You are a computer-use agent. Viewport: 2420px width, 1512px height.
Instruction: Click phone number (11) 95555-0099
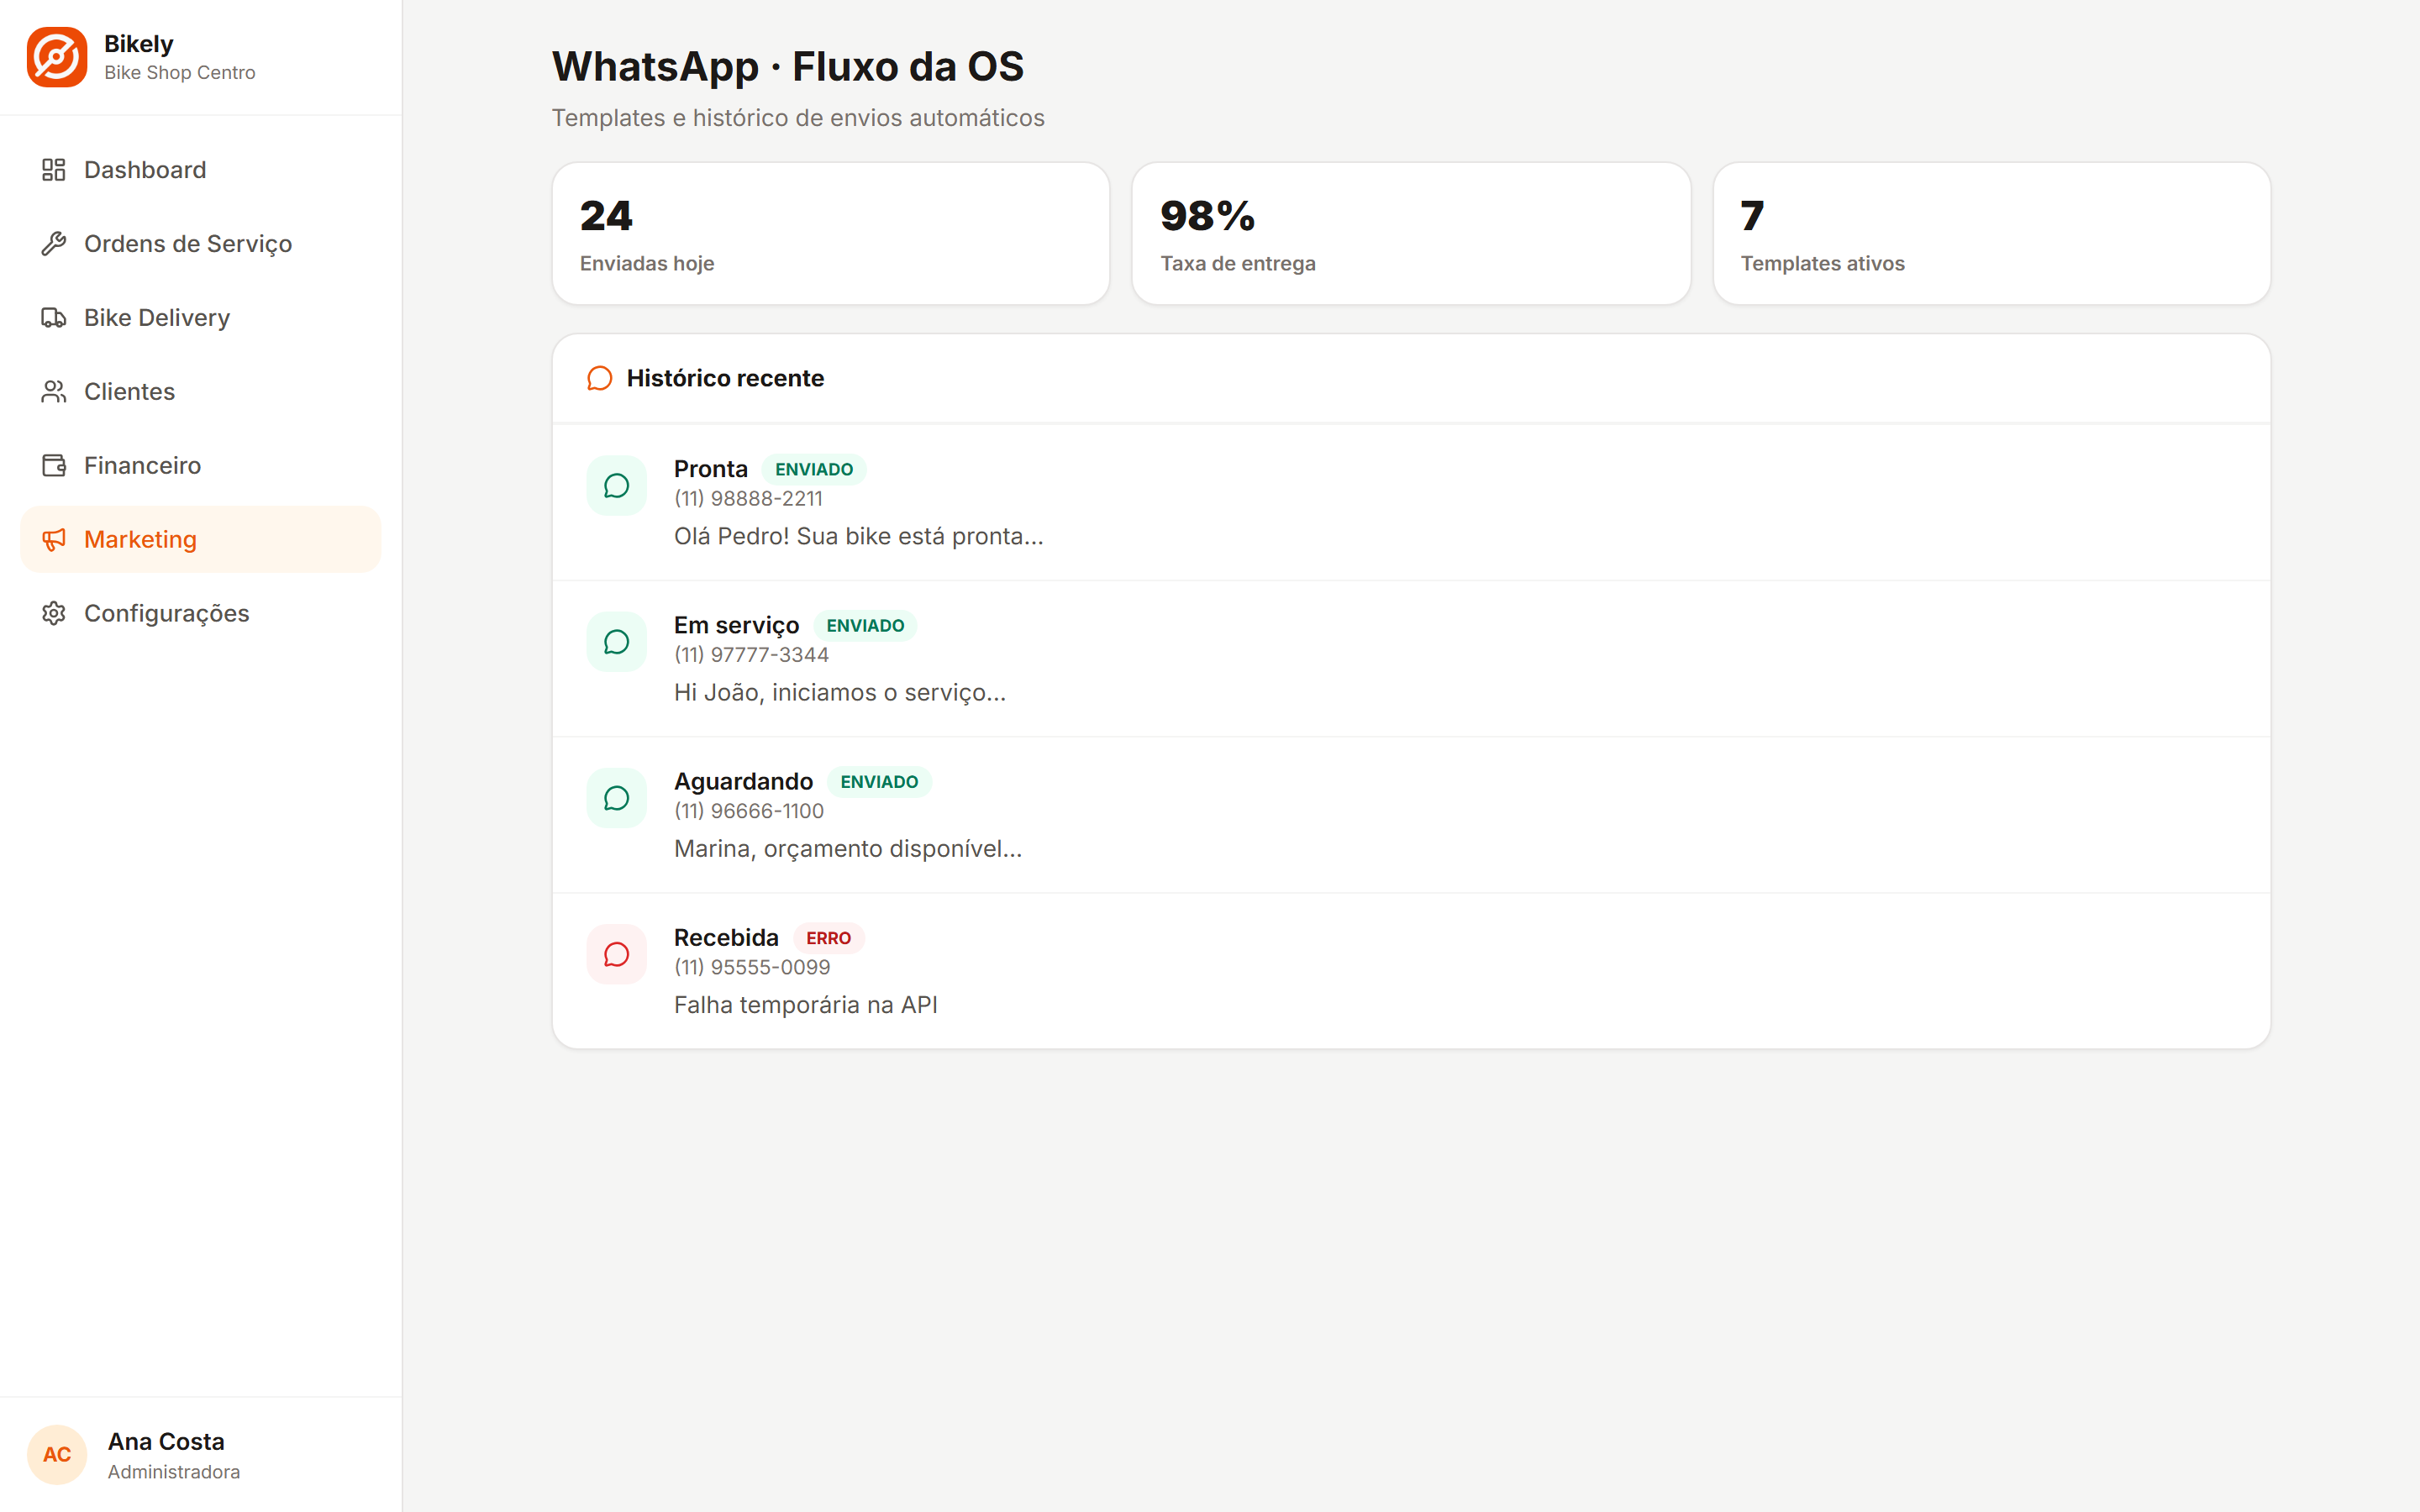point(752,967)
